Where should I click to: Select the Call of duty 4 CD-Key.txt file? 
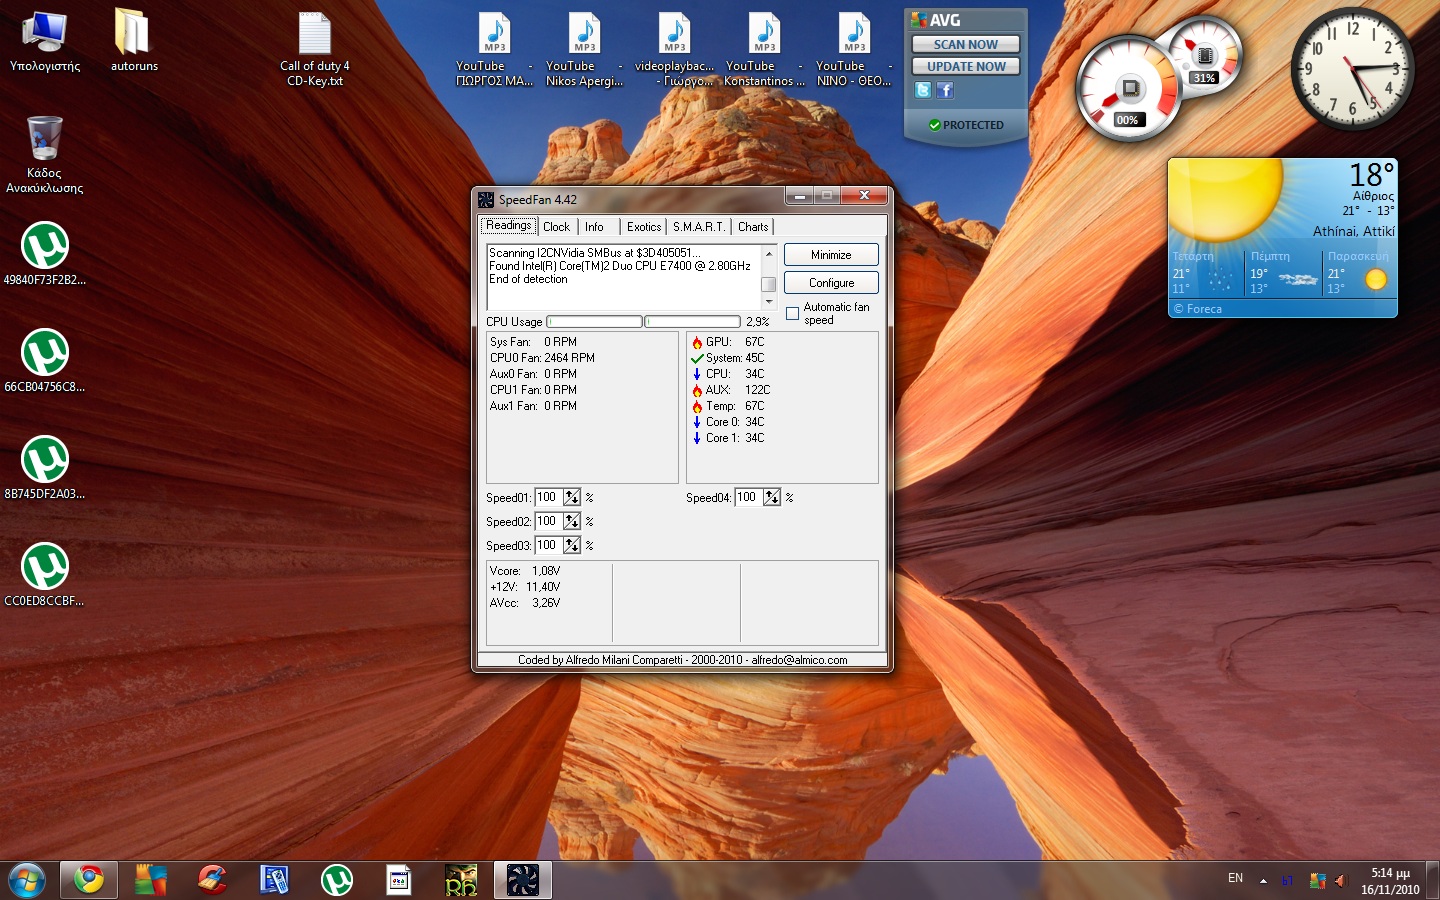point(315,50)
